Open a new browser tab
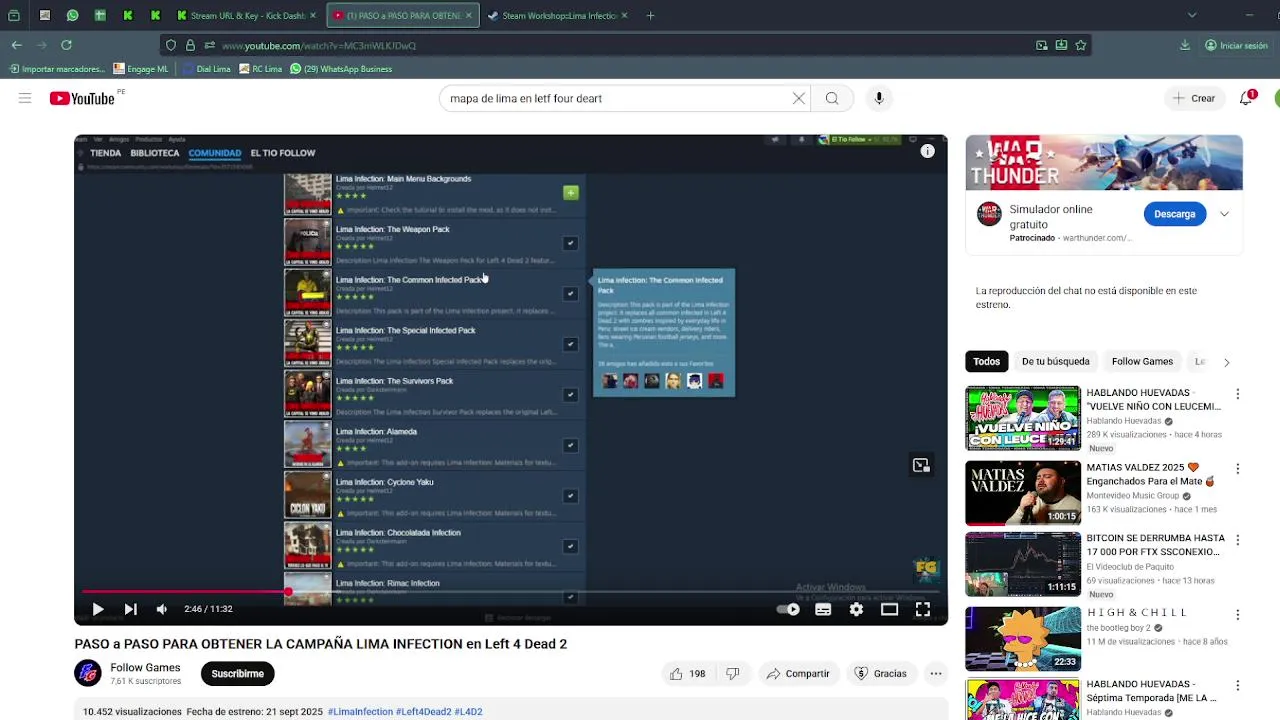The width and height of the screenshot is (1280, 720). coord(650,15)
